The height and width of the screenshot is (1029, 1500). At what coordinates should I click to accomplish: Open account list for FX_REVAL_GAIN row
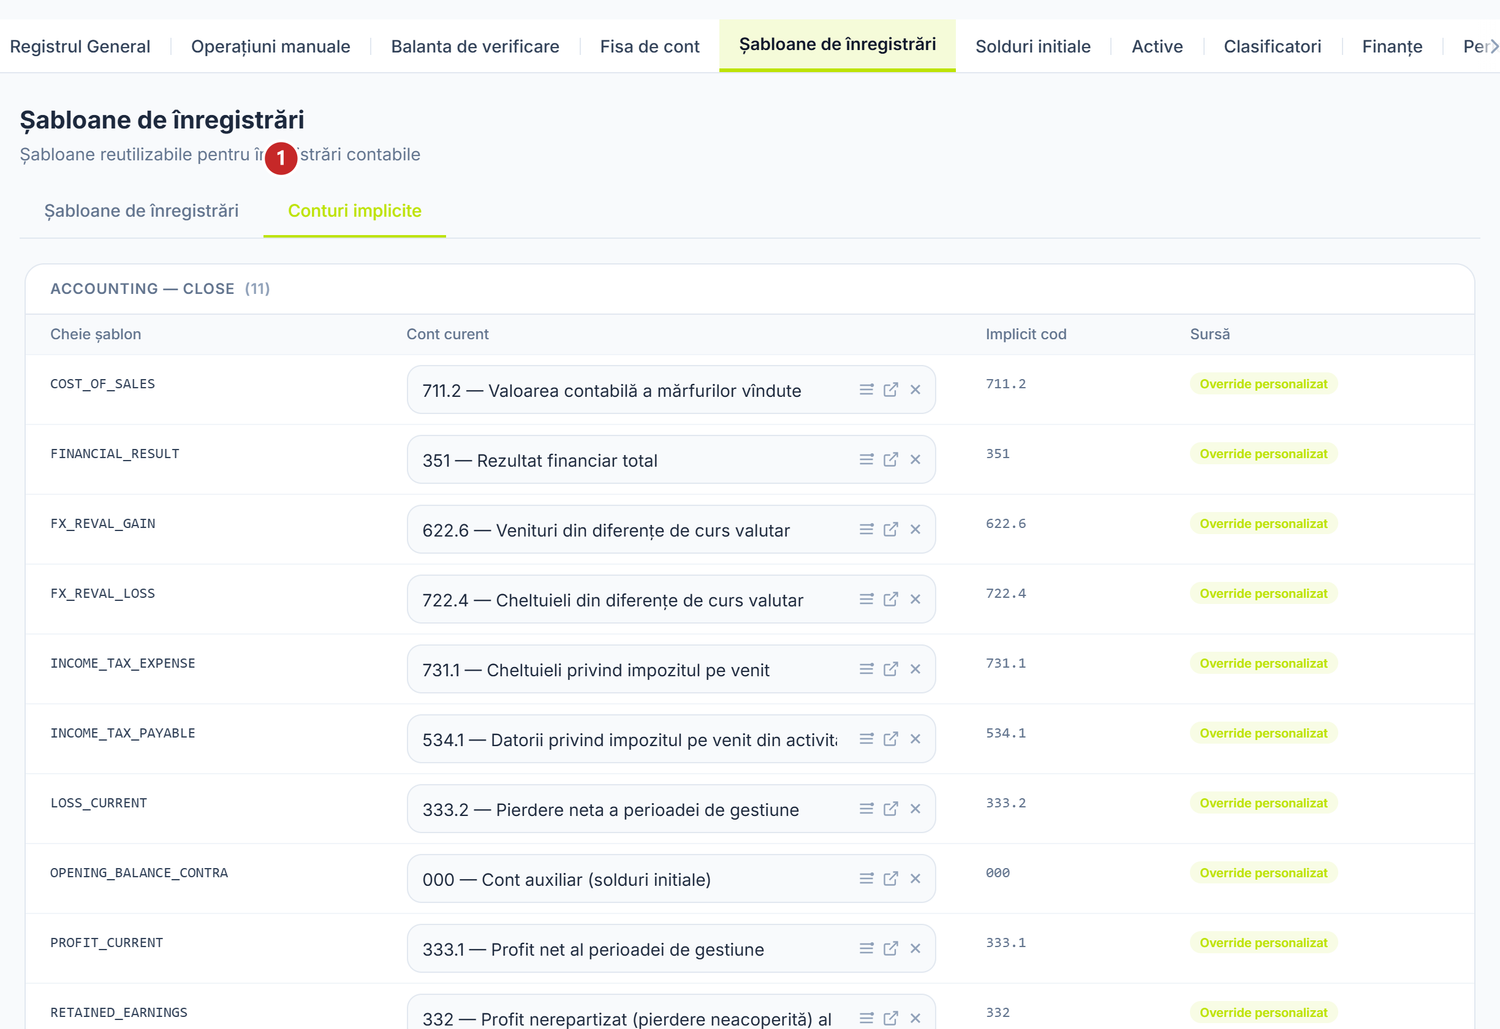[866, 530]
